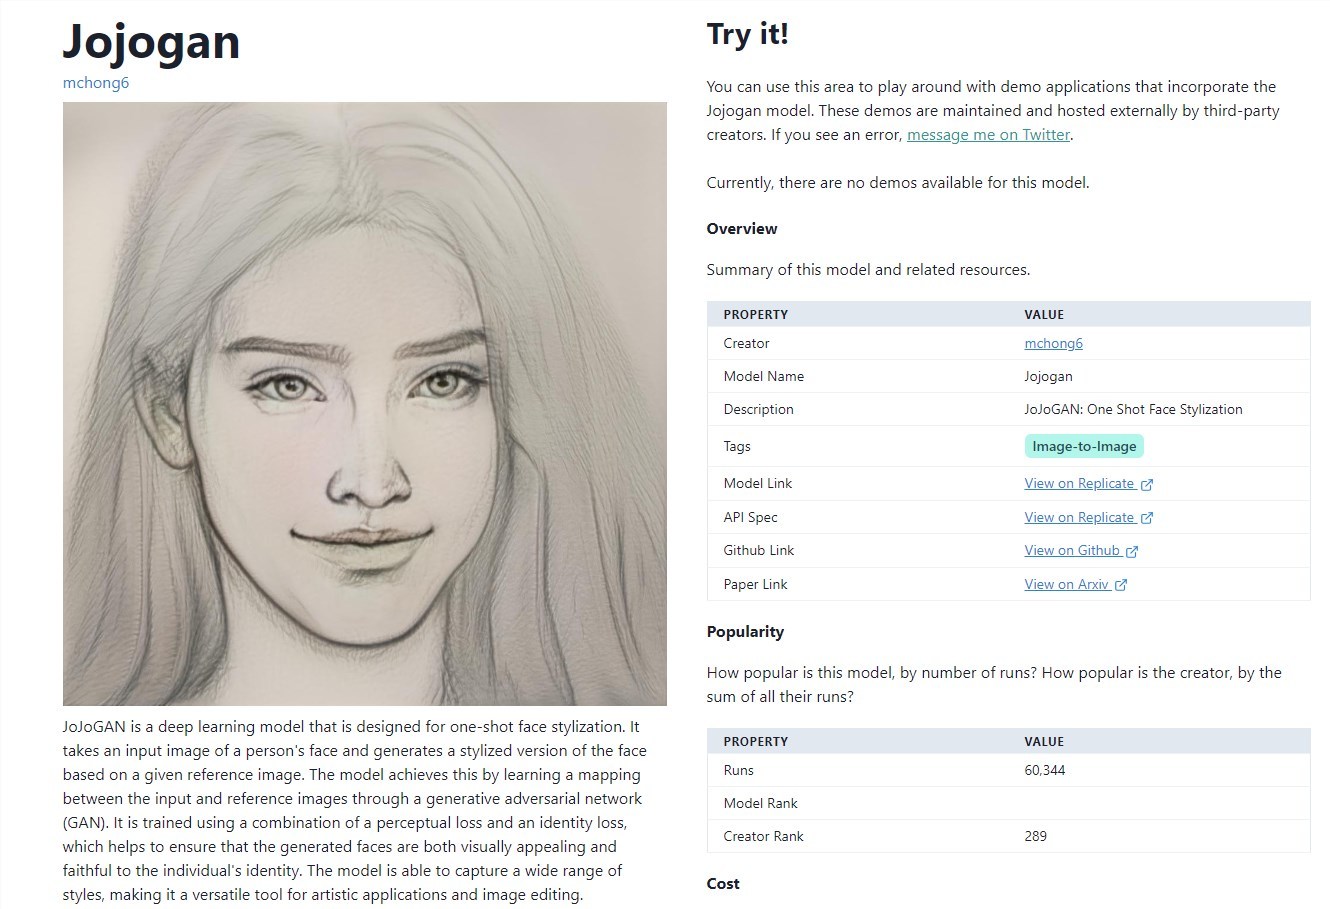Follow the "message me on Twitter" link
The image size is (1330, 909).
(x=988, y=135)
